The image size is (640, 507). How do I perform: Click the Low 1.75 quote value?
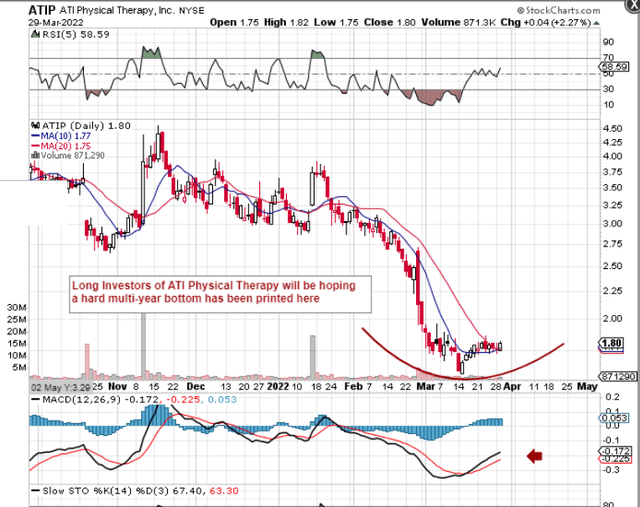point(336,22)
